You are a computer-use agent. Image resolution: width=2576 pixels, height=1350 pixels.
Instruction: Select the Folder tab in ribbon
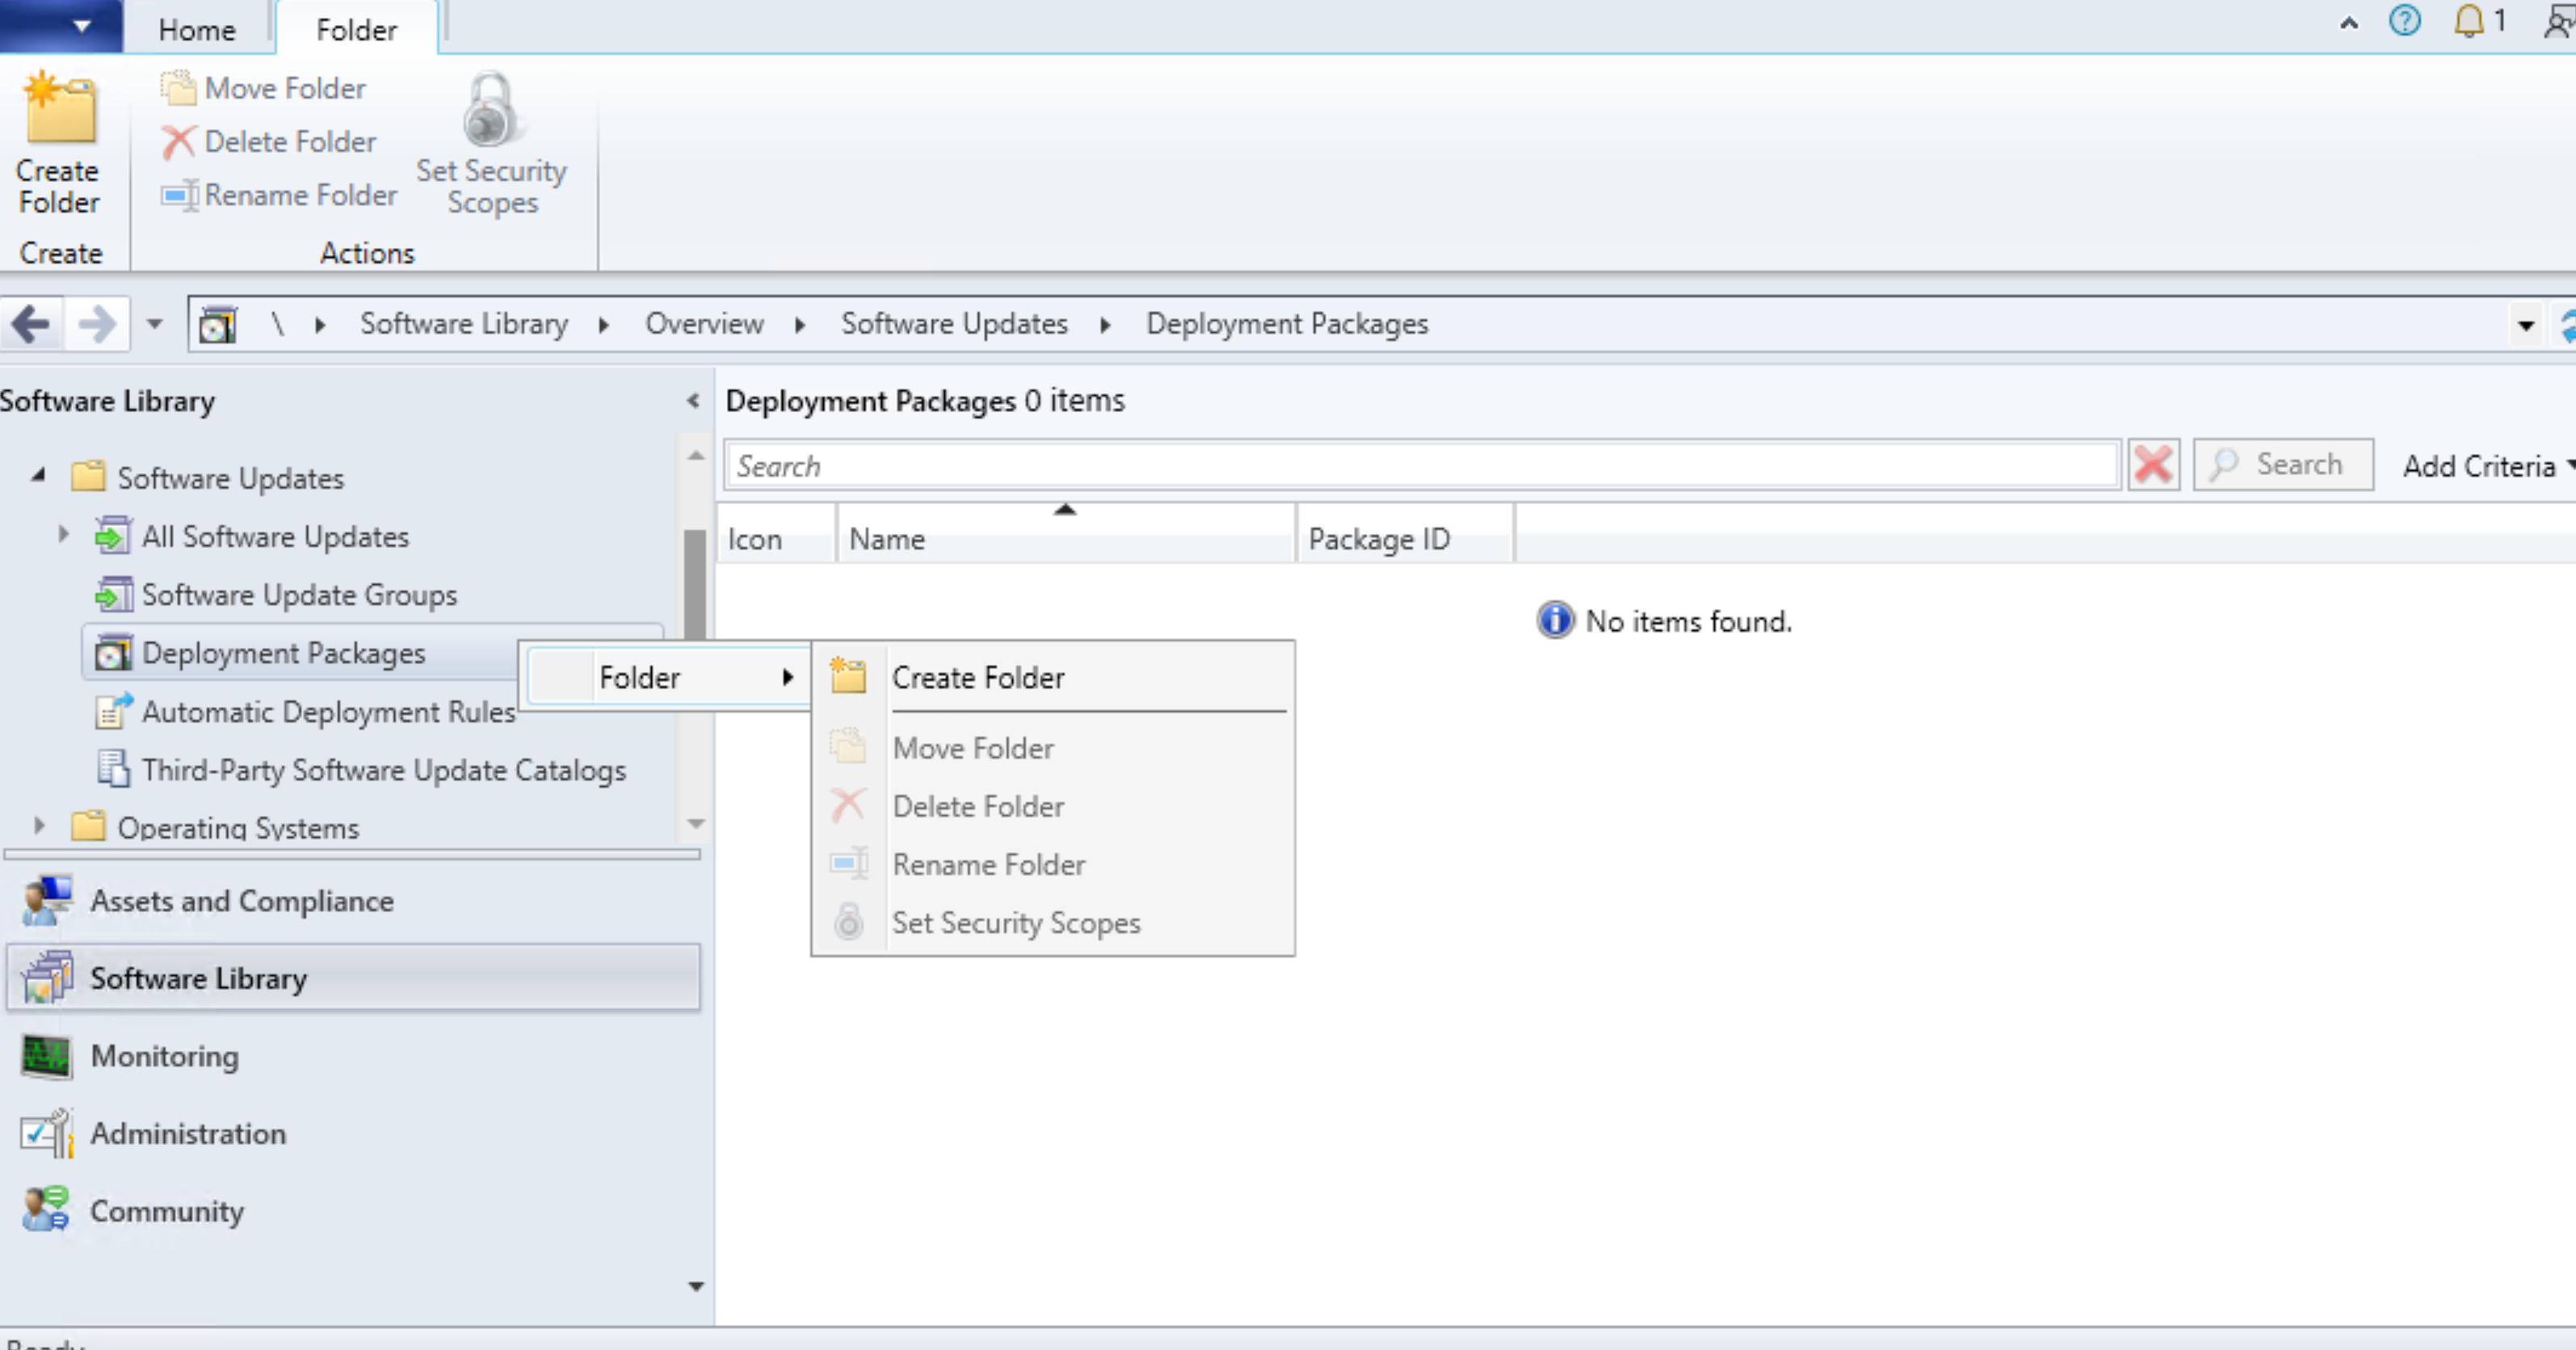pyautogui.click(x=355, y=29)
